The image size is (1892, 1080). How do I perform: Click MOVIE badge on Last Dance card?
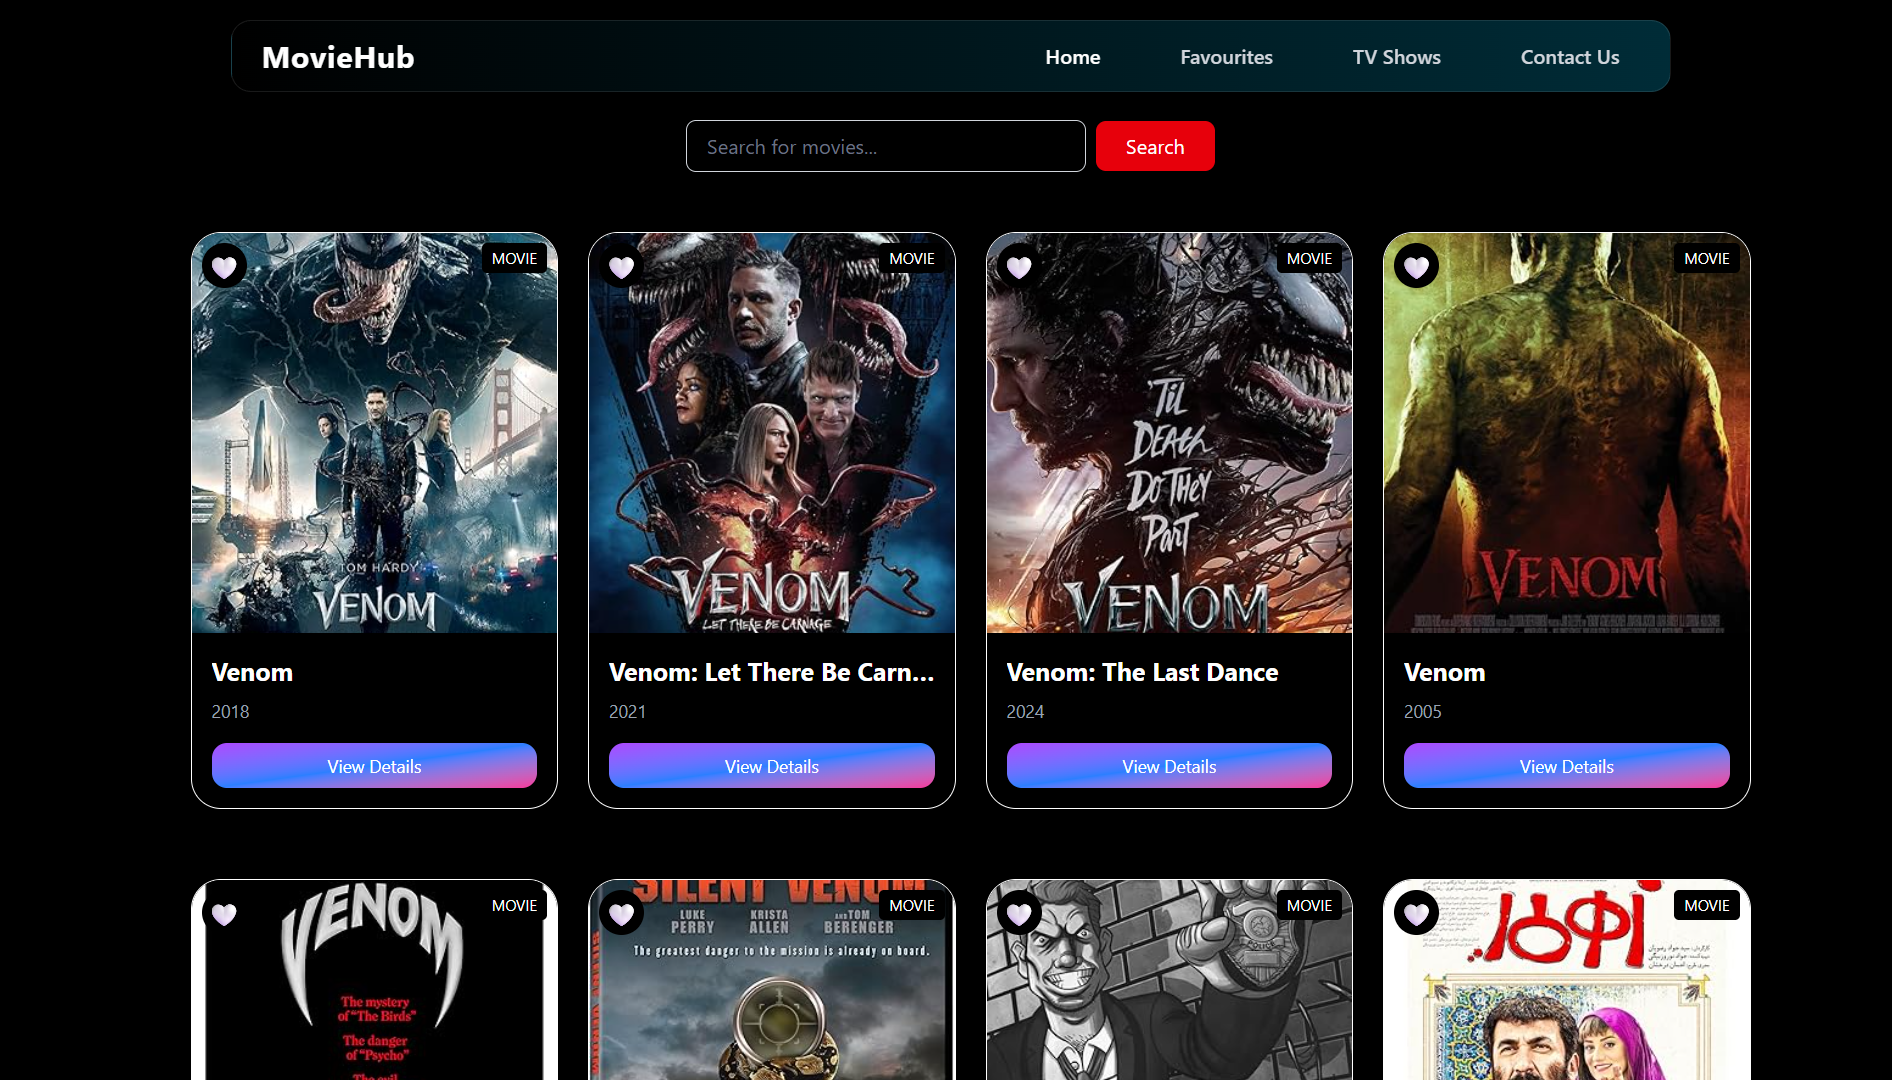[x=1309, y=259]
